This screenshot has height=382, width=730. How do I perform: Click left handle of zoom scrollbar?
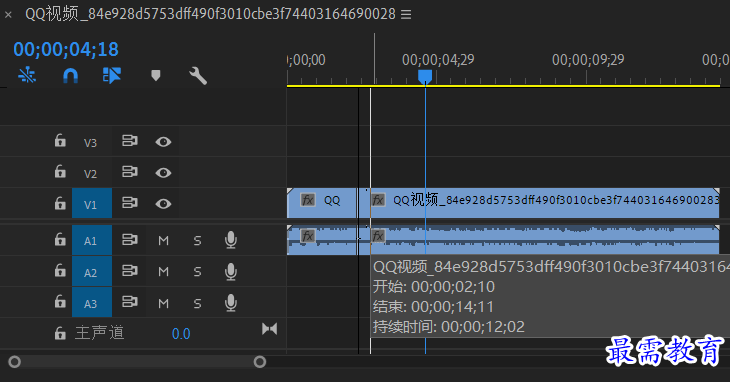click(14, 362)
